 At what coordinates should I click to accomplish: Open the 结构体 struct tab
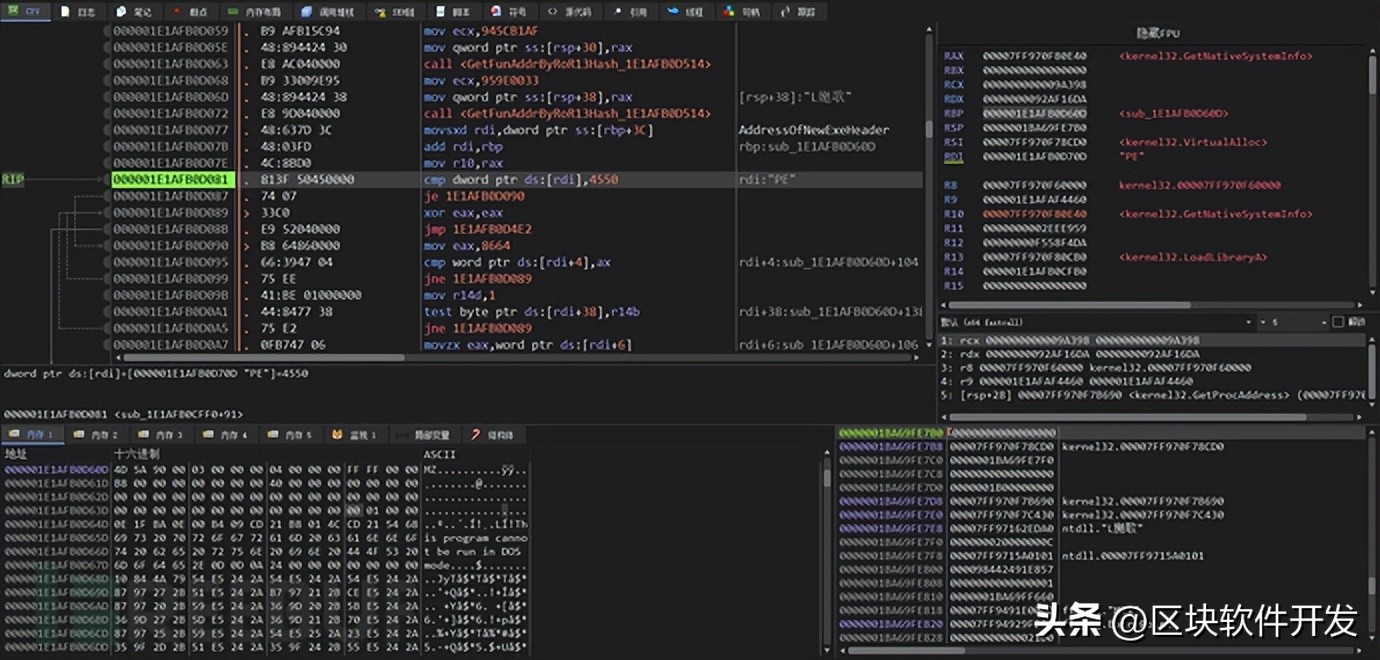click(493, 435)
